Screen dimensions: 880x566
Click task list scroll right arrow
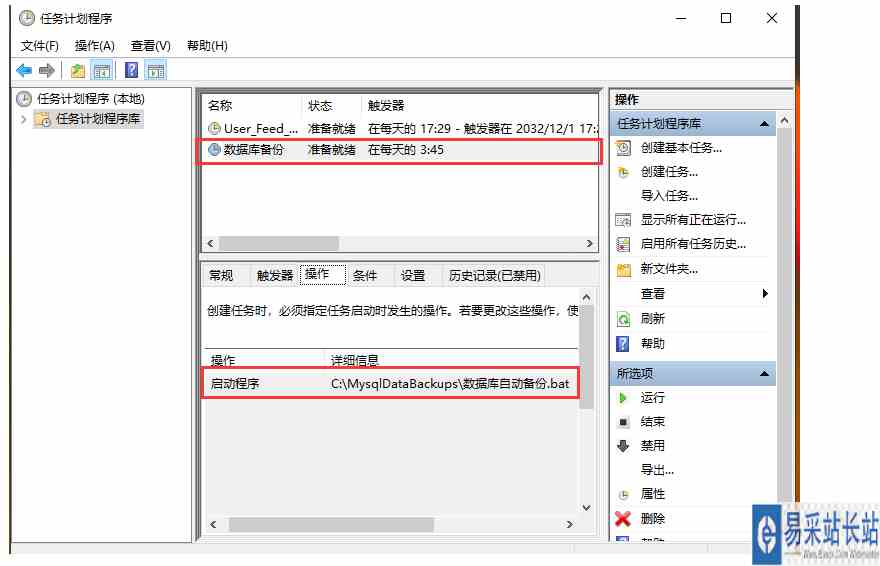[x=589, y=243]
